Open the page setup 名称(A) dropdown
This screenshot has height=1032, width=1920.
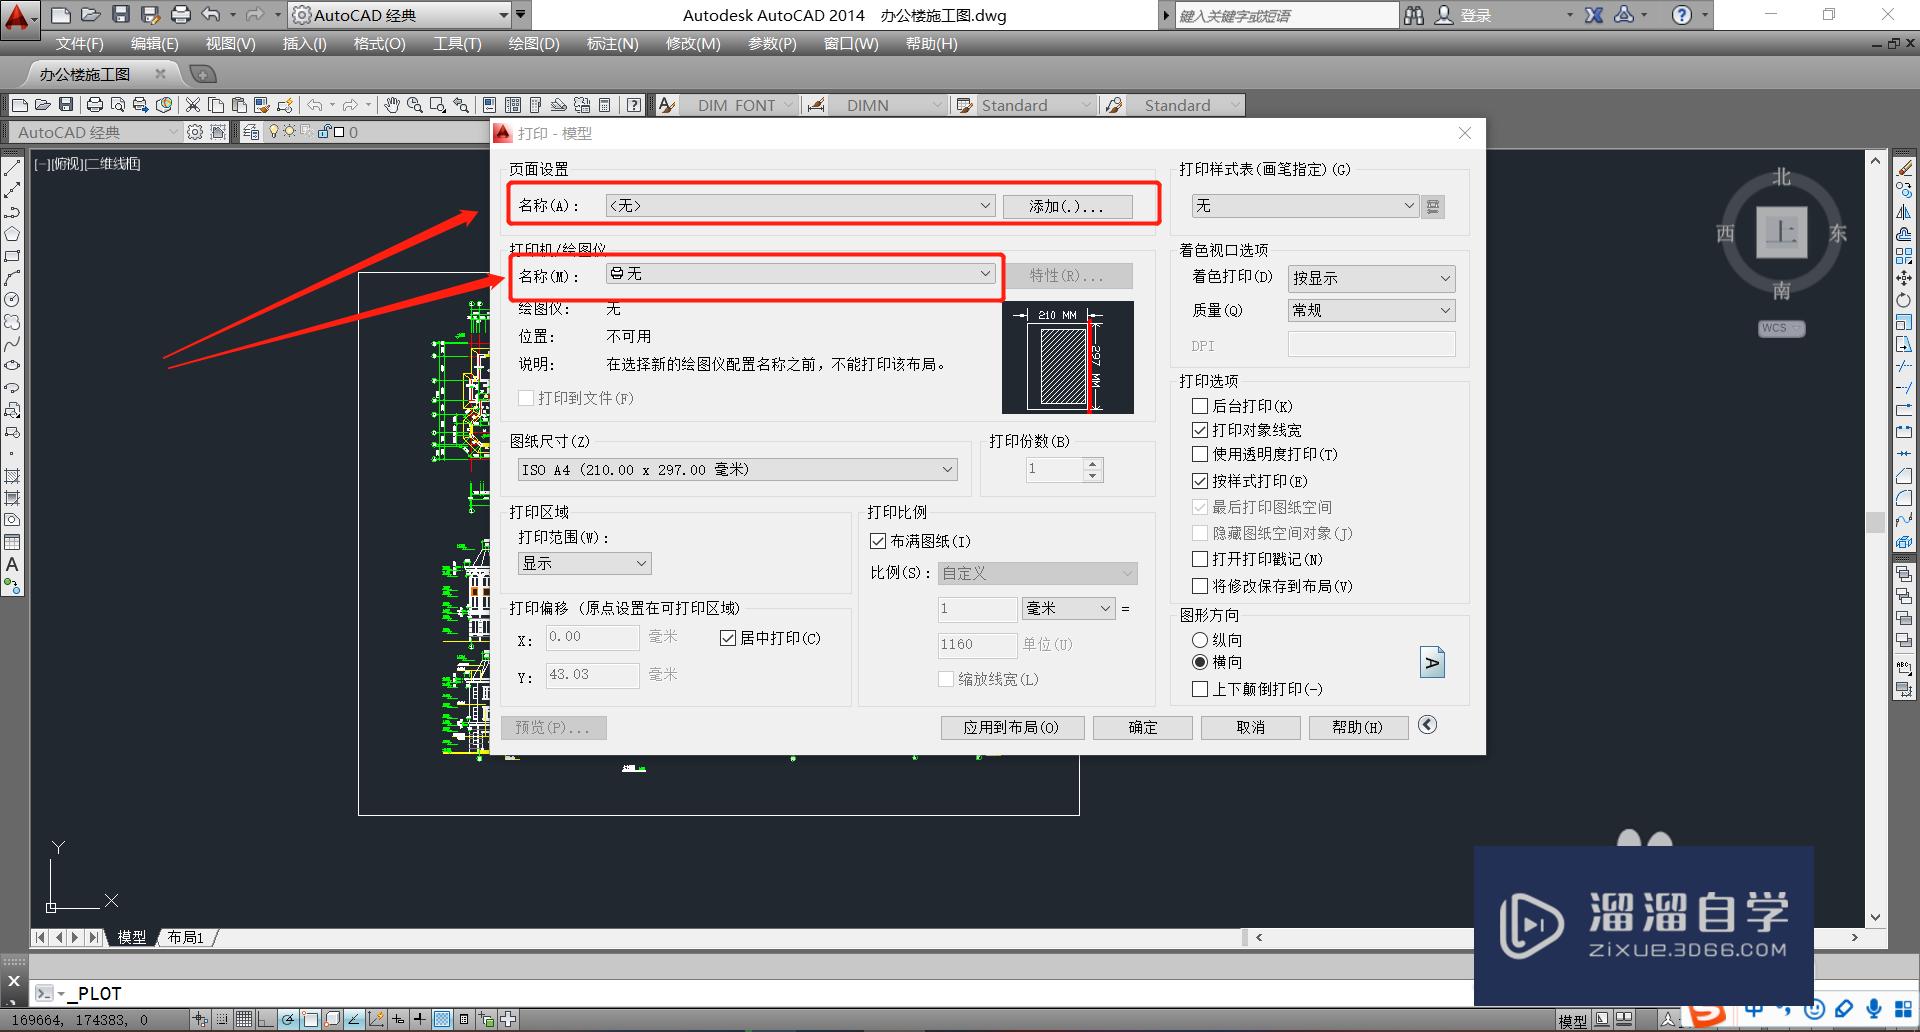click(x=800, y=205)
